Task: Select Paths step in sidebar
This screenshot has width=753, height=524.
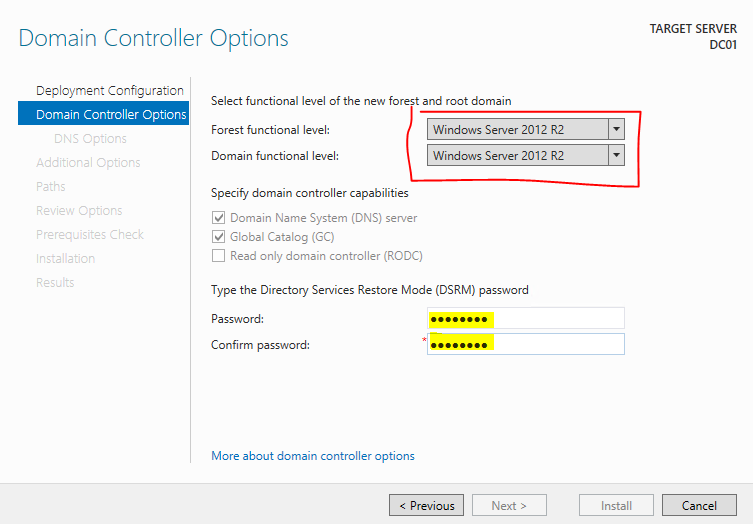Action: [x=50, y=186]
